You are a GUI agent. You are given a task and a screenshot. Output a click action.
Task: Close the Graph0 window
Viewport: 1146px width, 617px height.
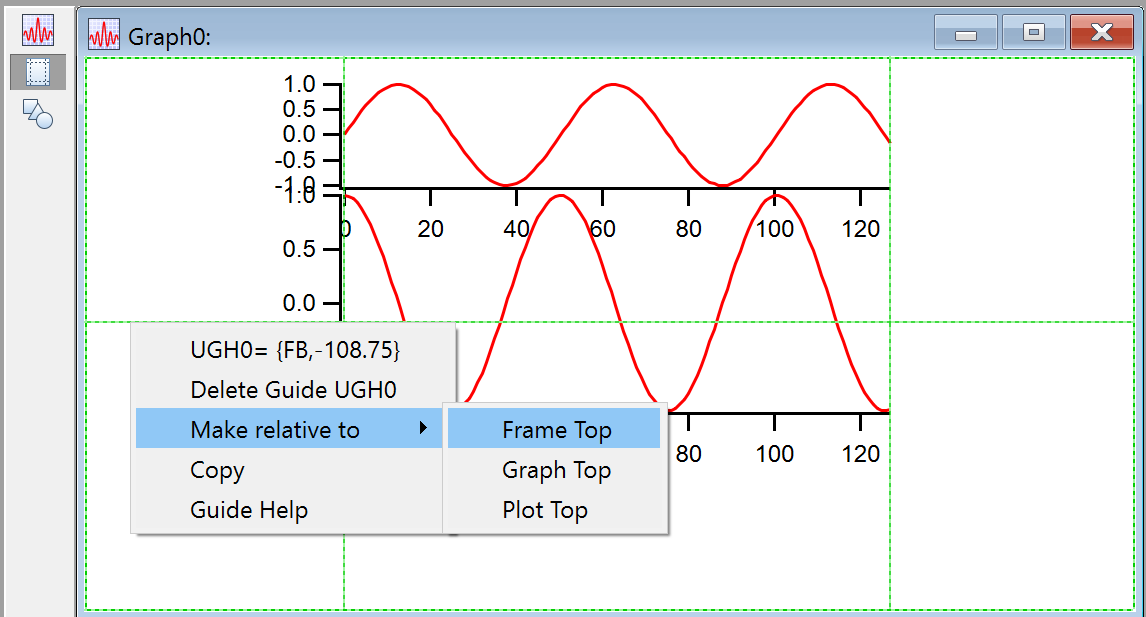[1101, 33]
